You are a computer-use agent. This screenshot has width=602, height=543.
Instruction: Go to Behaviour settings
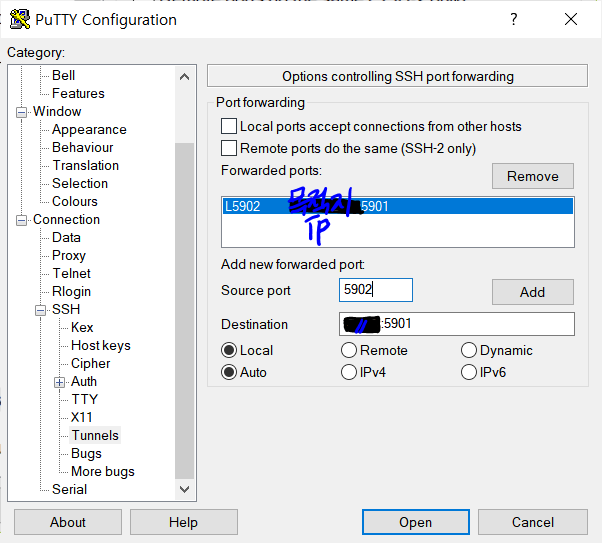pos(83,147)
